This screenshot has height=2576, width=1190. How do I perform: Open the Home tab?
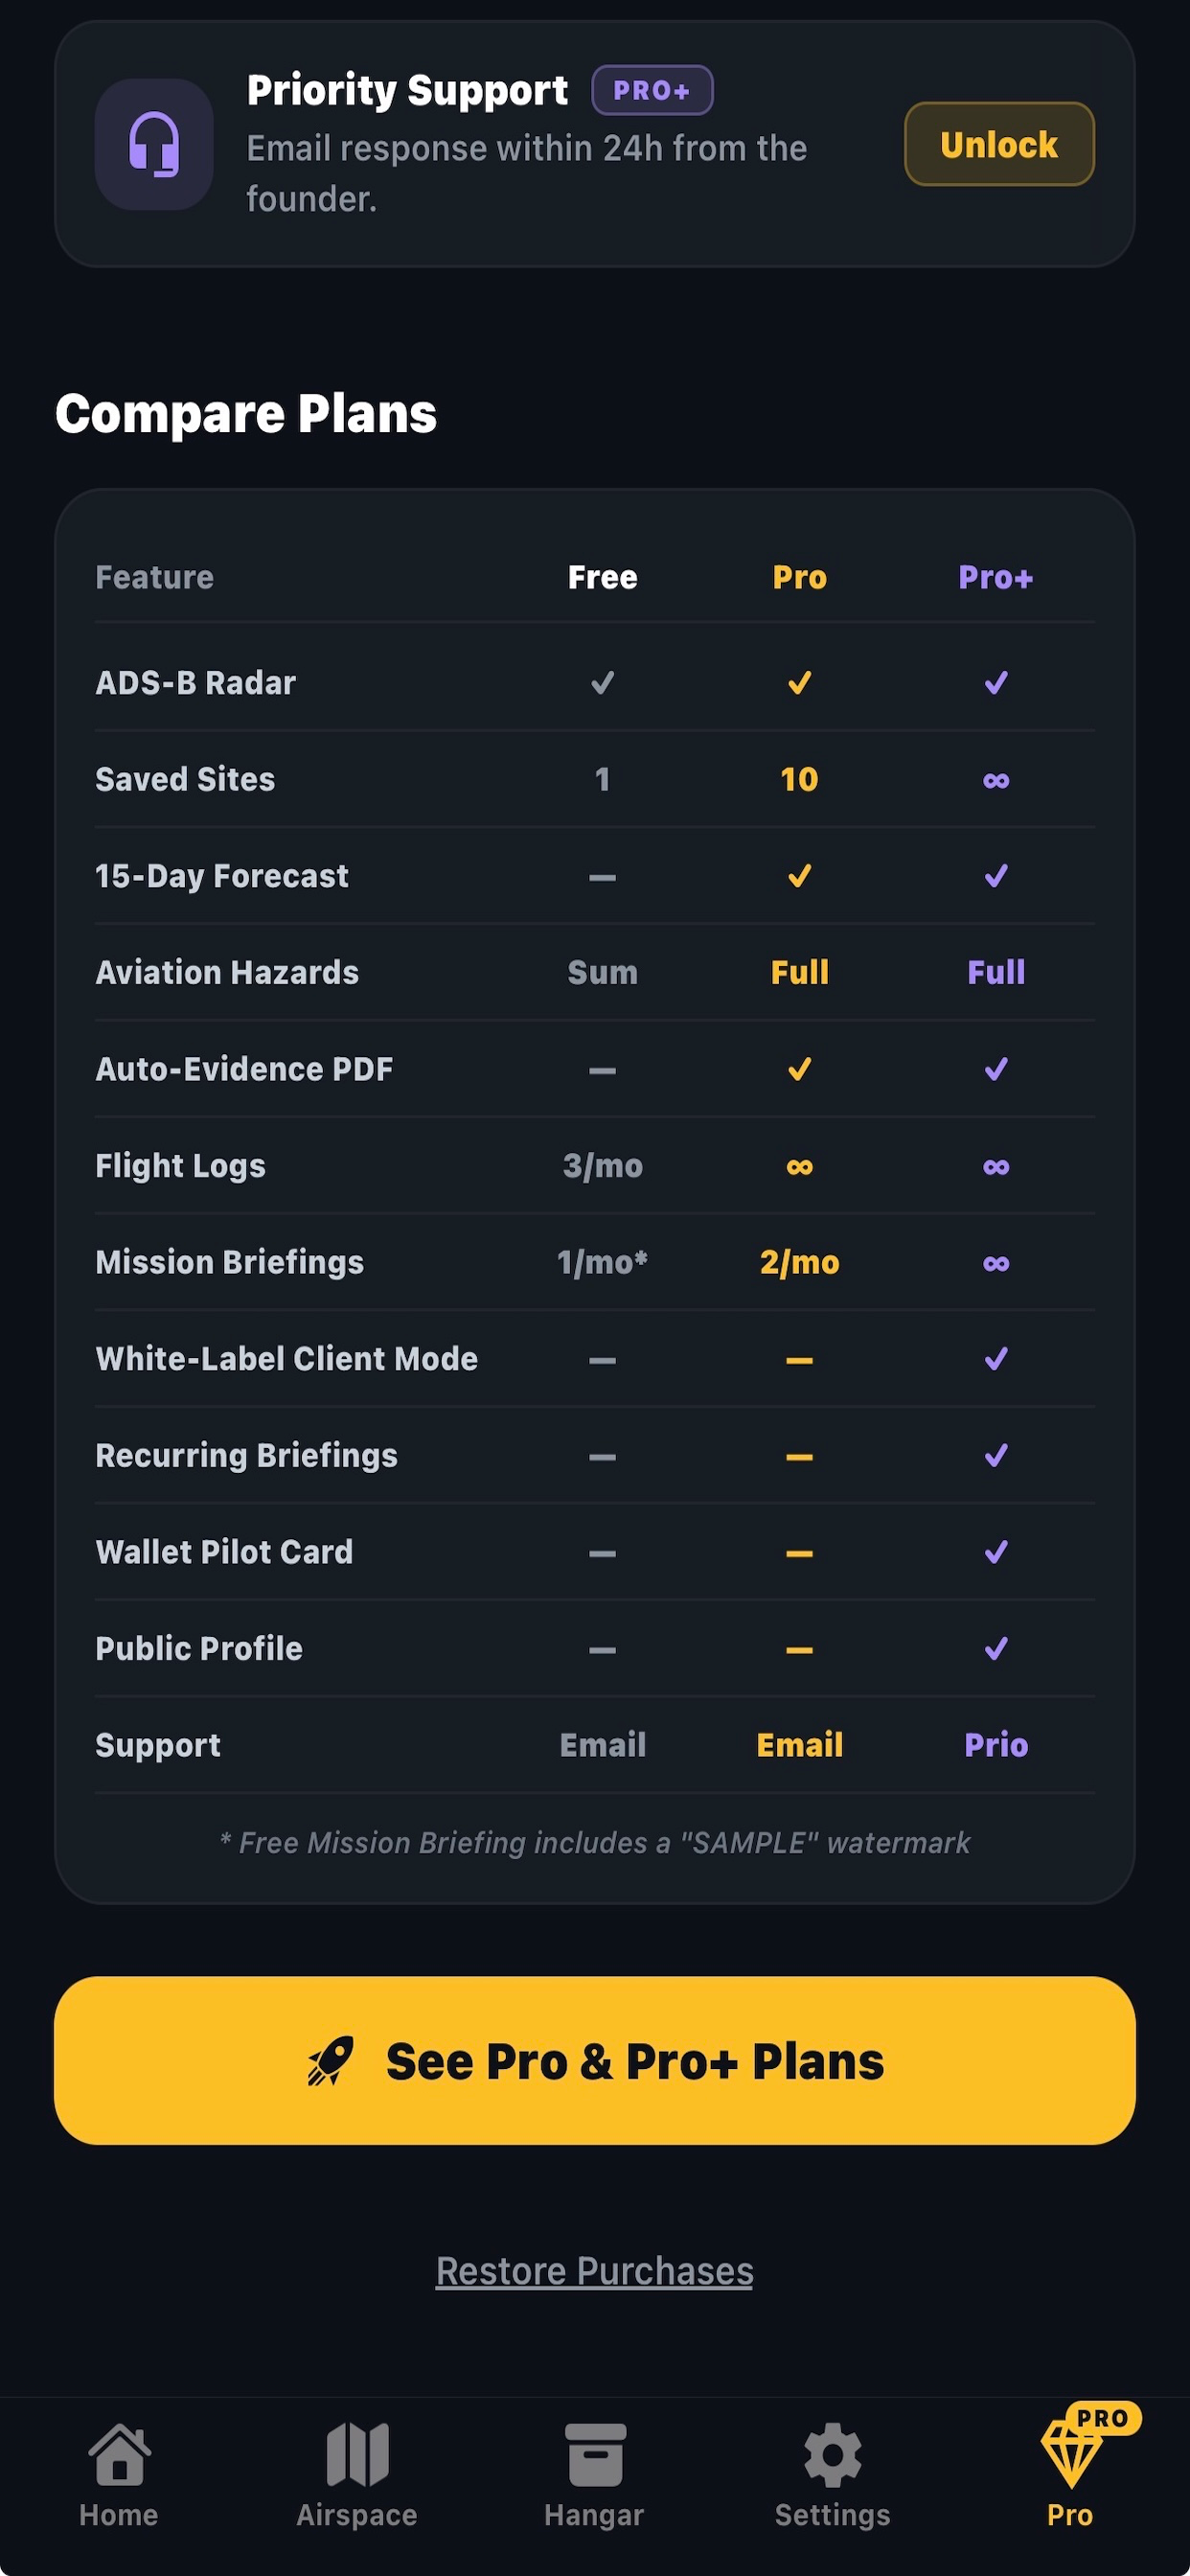click(x=119, y=2475)
